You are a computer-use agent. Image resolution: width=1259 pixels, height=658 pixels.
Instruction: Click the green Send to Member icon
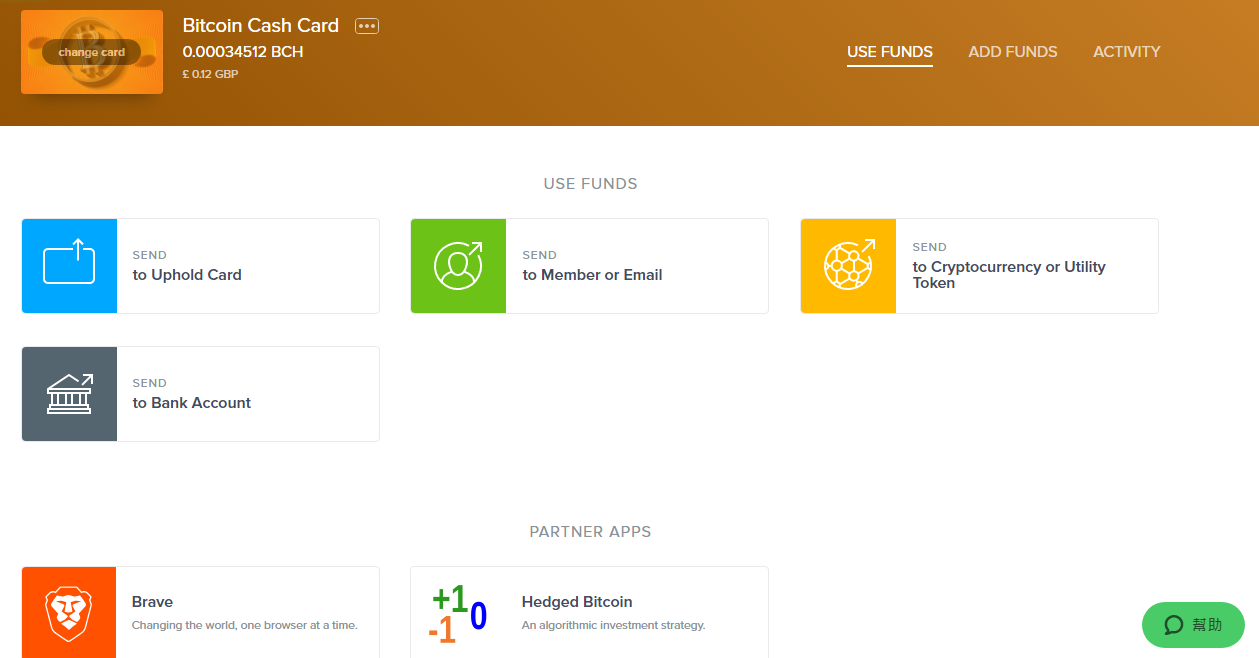click(x=458, y=266)
